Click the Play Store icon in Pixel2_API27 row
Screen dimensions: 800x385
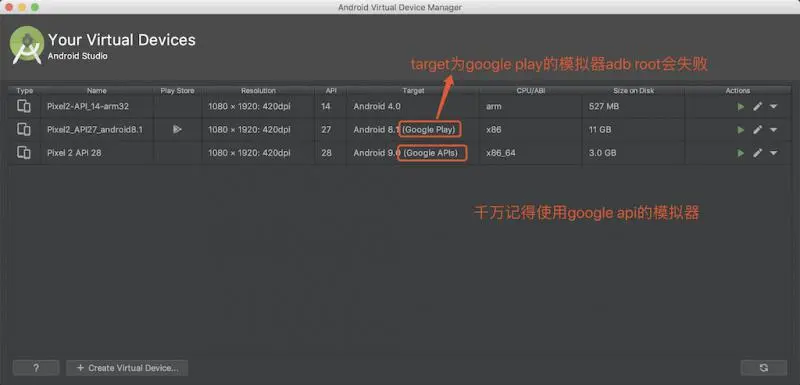point(177,130)
